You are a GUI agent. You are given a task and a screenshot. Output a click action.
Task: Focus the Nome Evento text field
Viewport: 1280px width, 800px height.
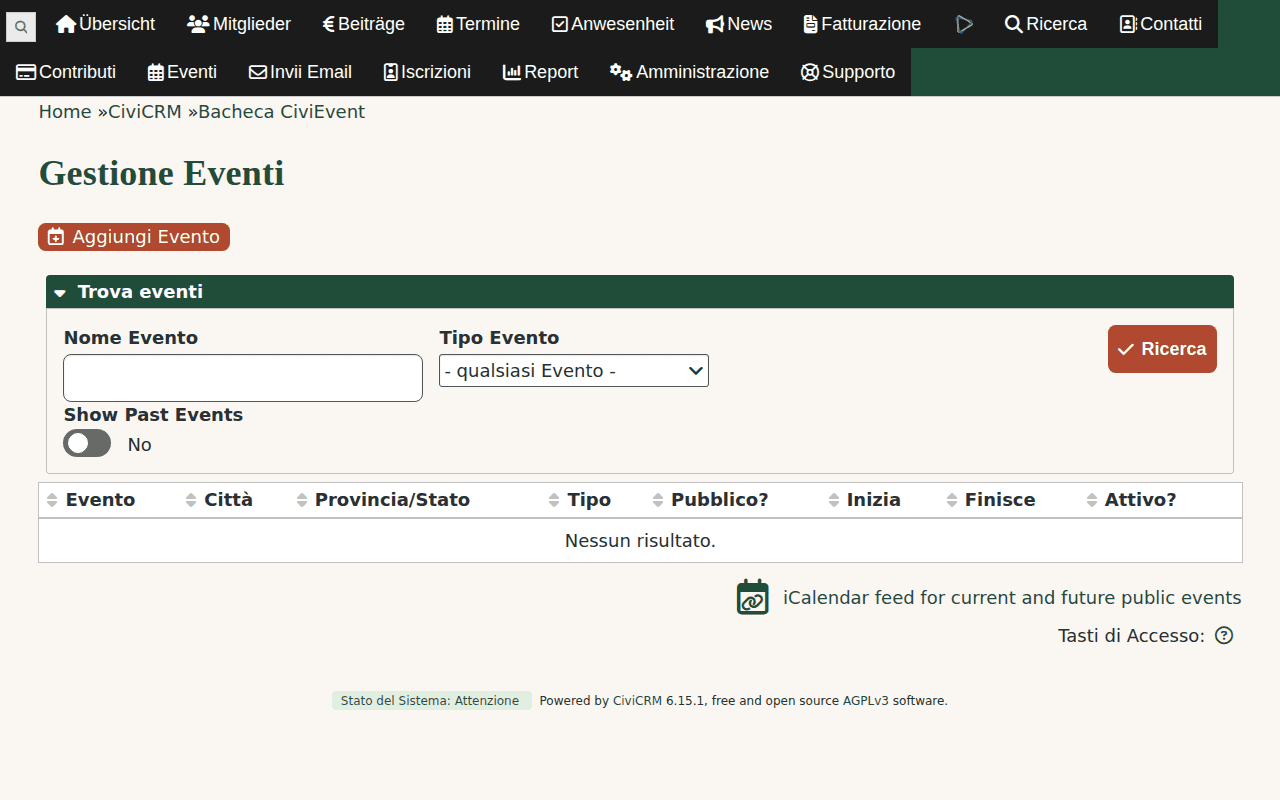(x=243, y=378)
